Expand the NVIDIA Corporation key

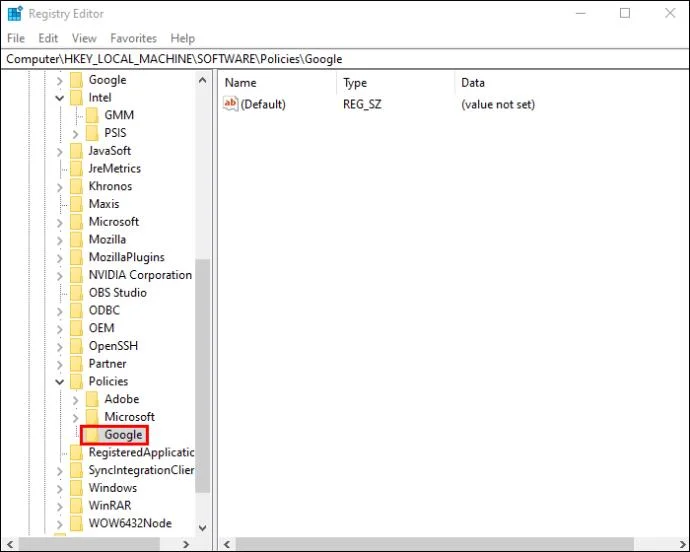pyautogui.click(x=60, y=276)
